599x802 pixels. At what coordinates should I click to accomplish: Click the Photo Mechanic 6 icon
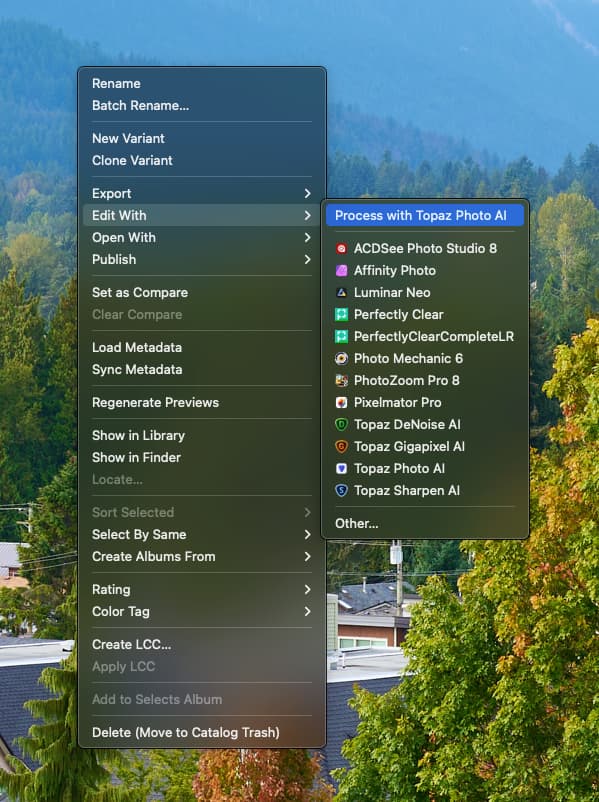[341, 359]
